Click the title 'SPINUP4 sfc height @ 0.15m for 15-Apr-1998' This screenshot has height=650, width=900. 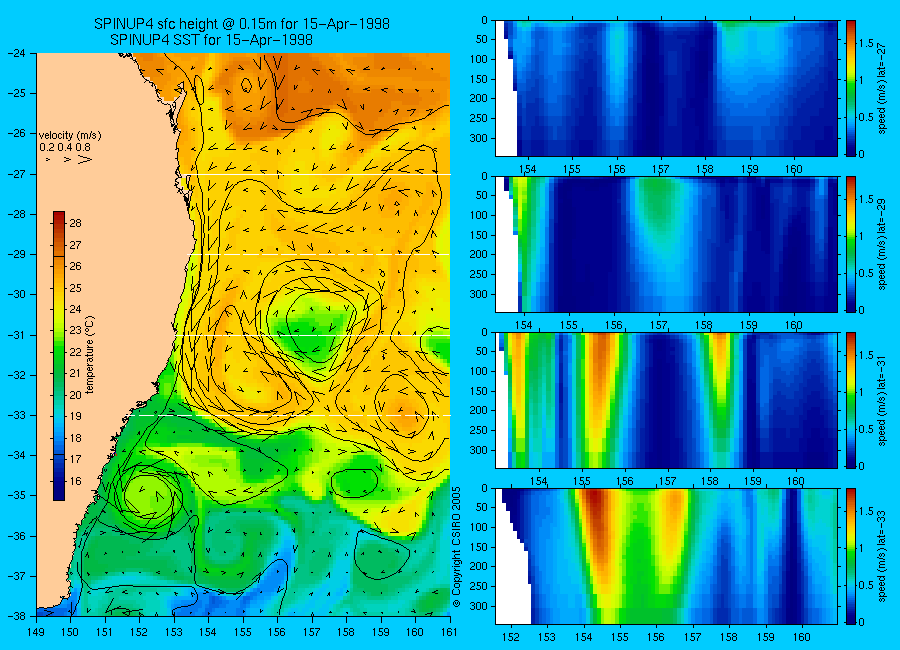242,24
